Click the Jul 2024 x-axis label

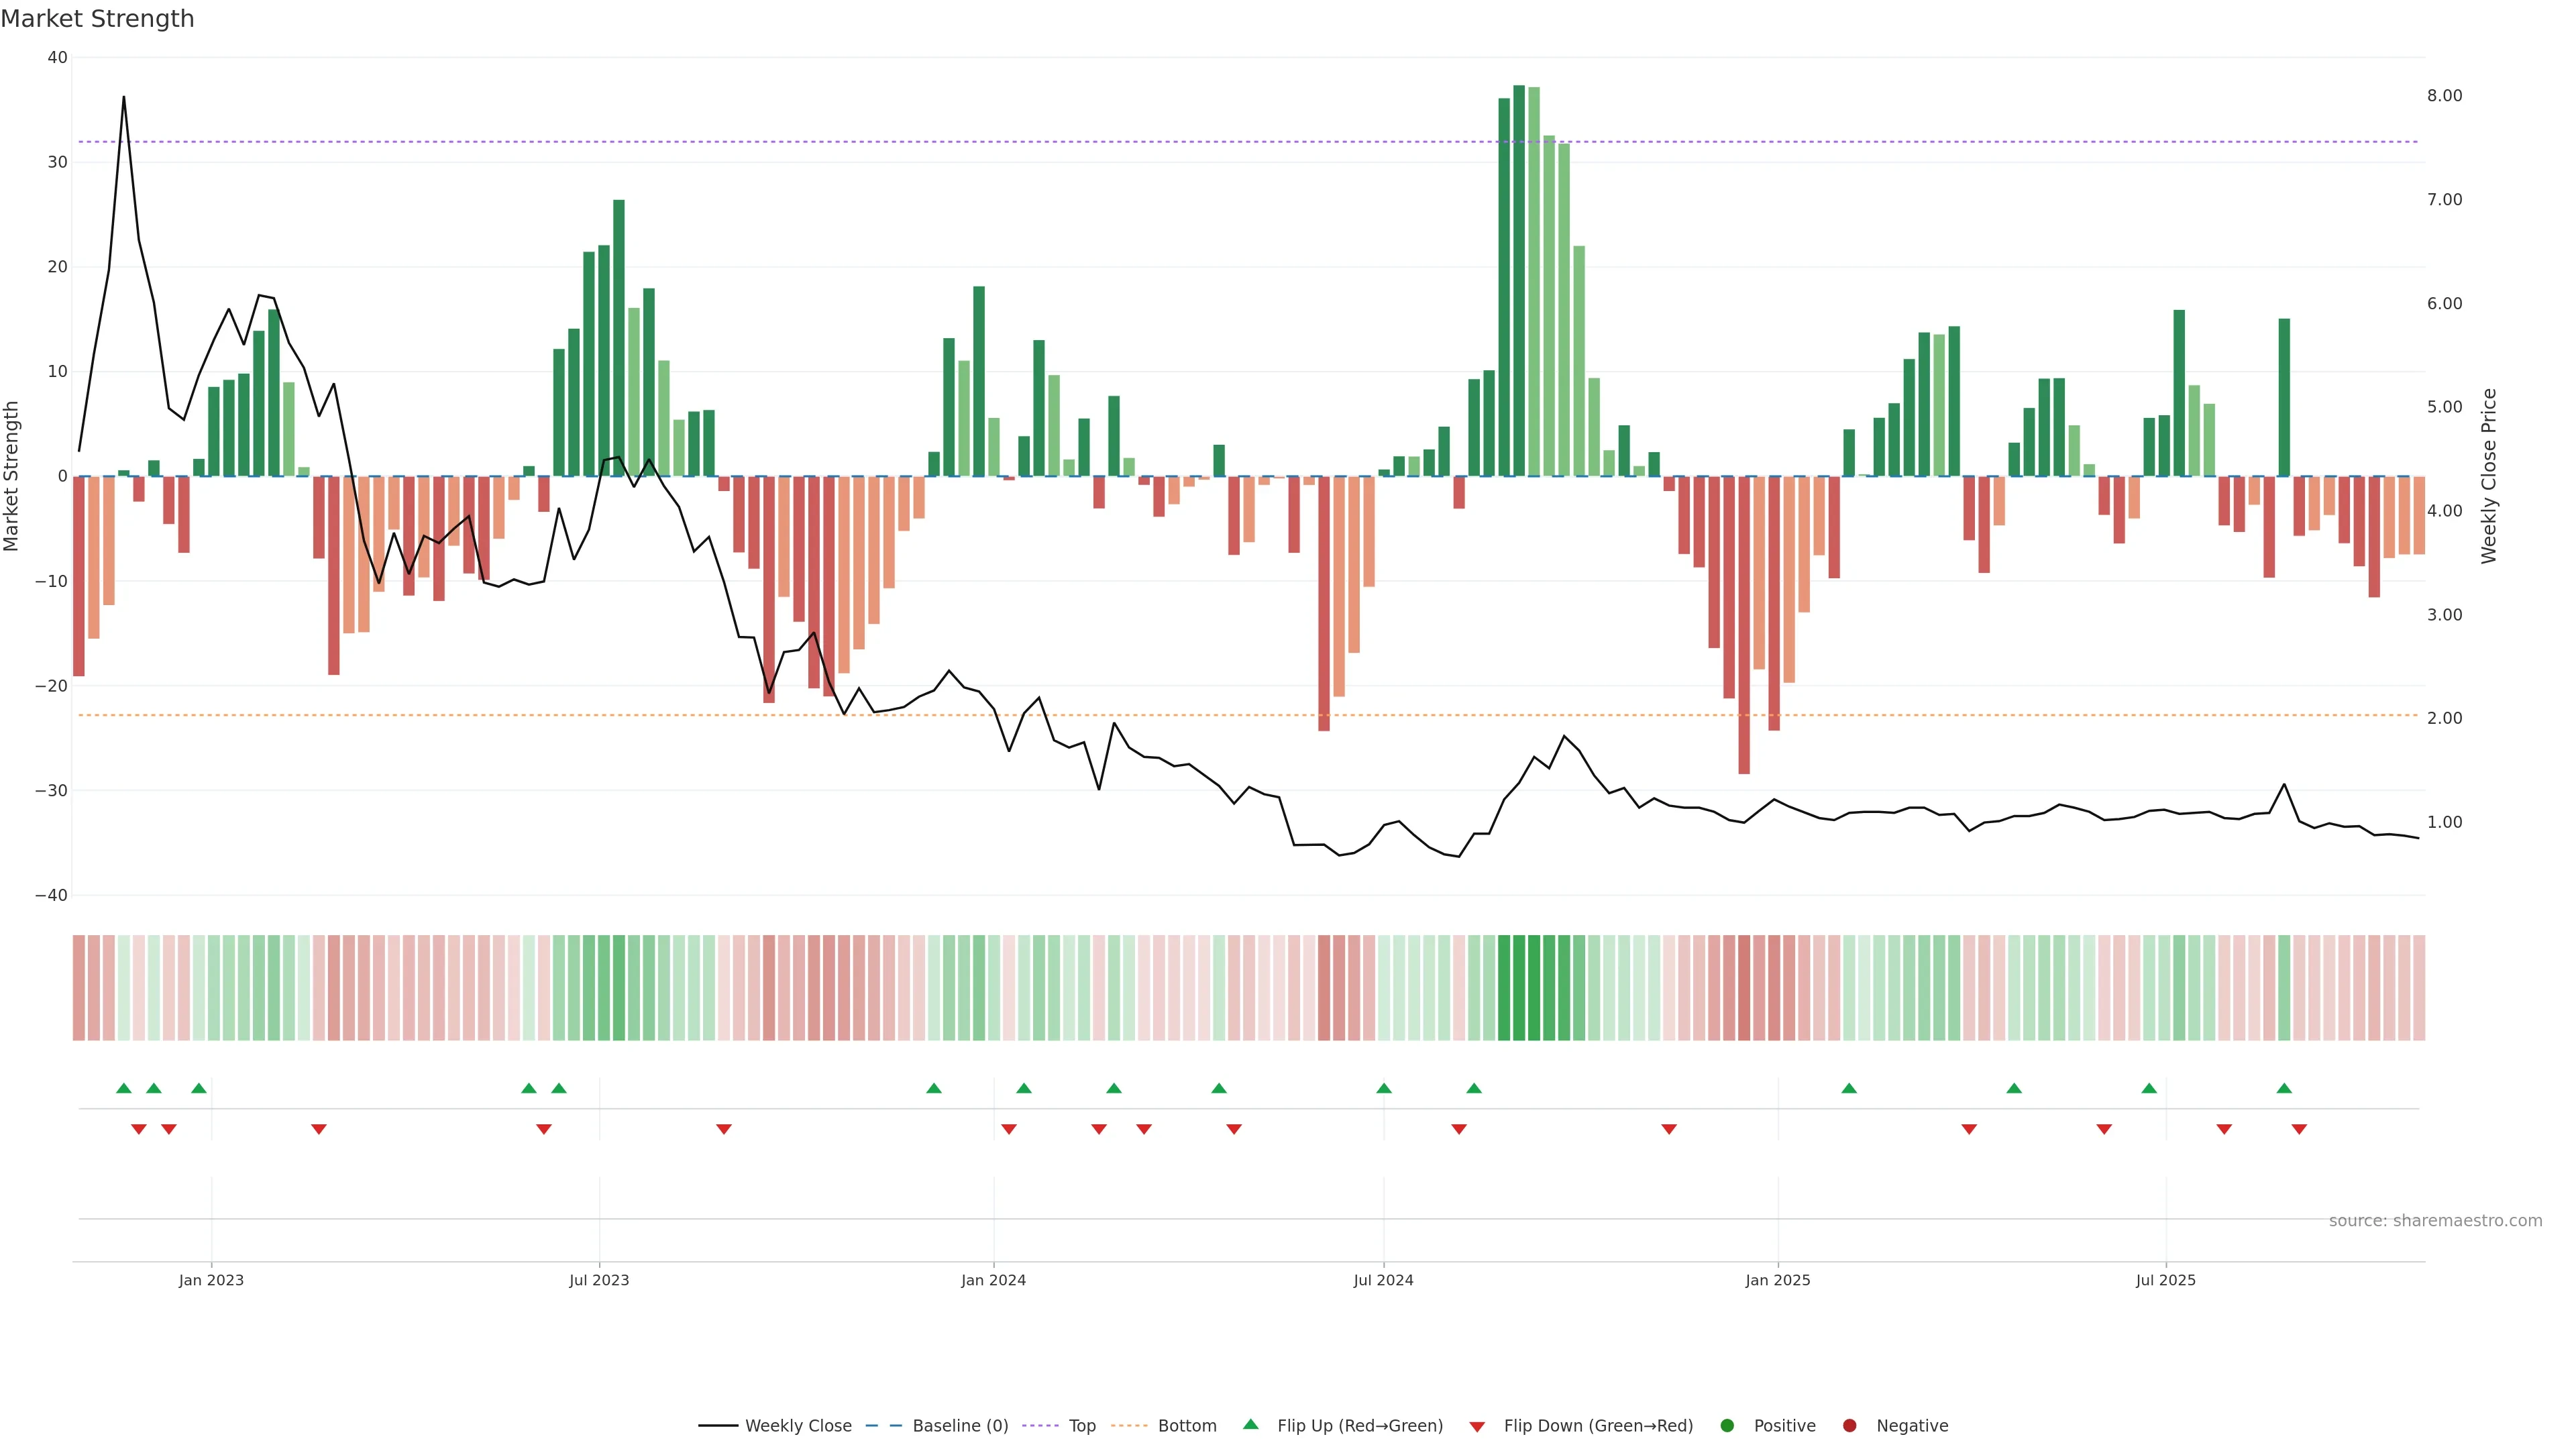click(1383, 1280)
